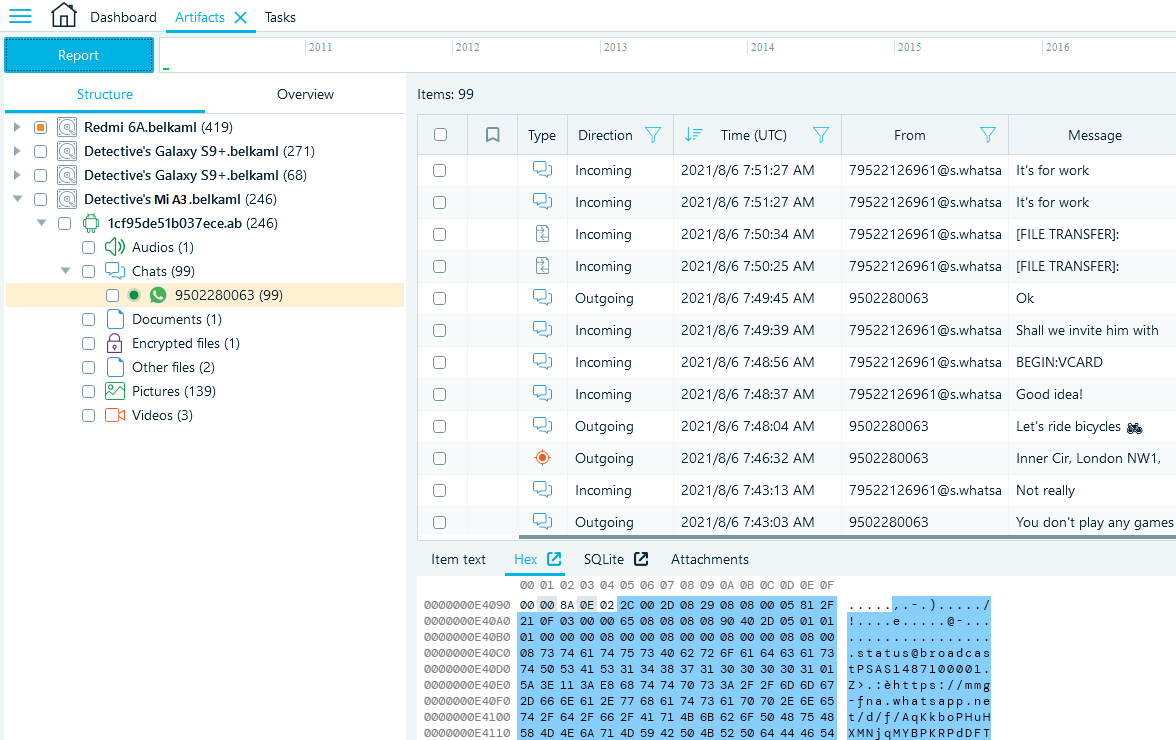This screenshot has width=1176, height=740.
Task: Click the Pictures image icon
Action: pos(115,391)
